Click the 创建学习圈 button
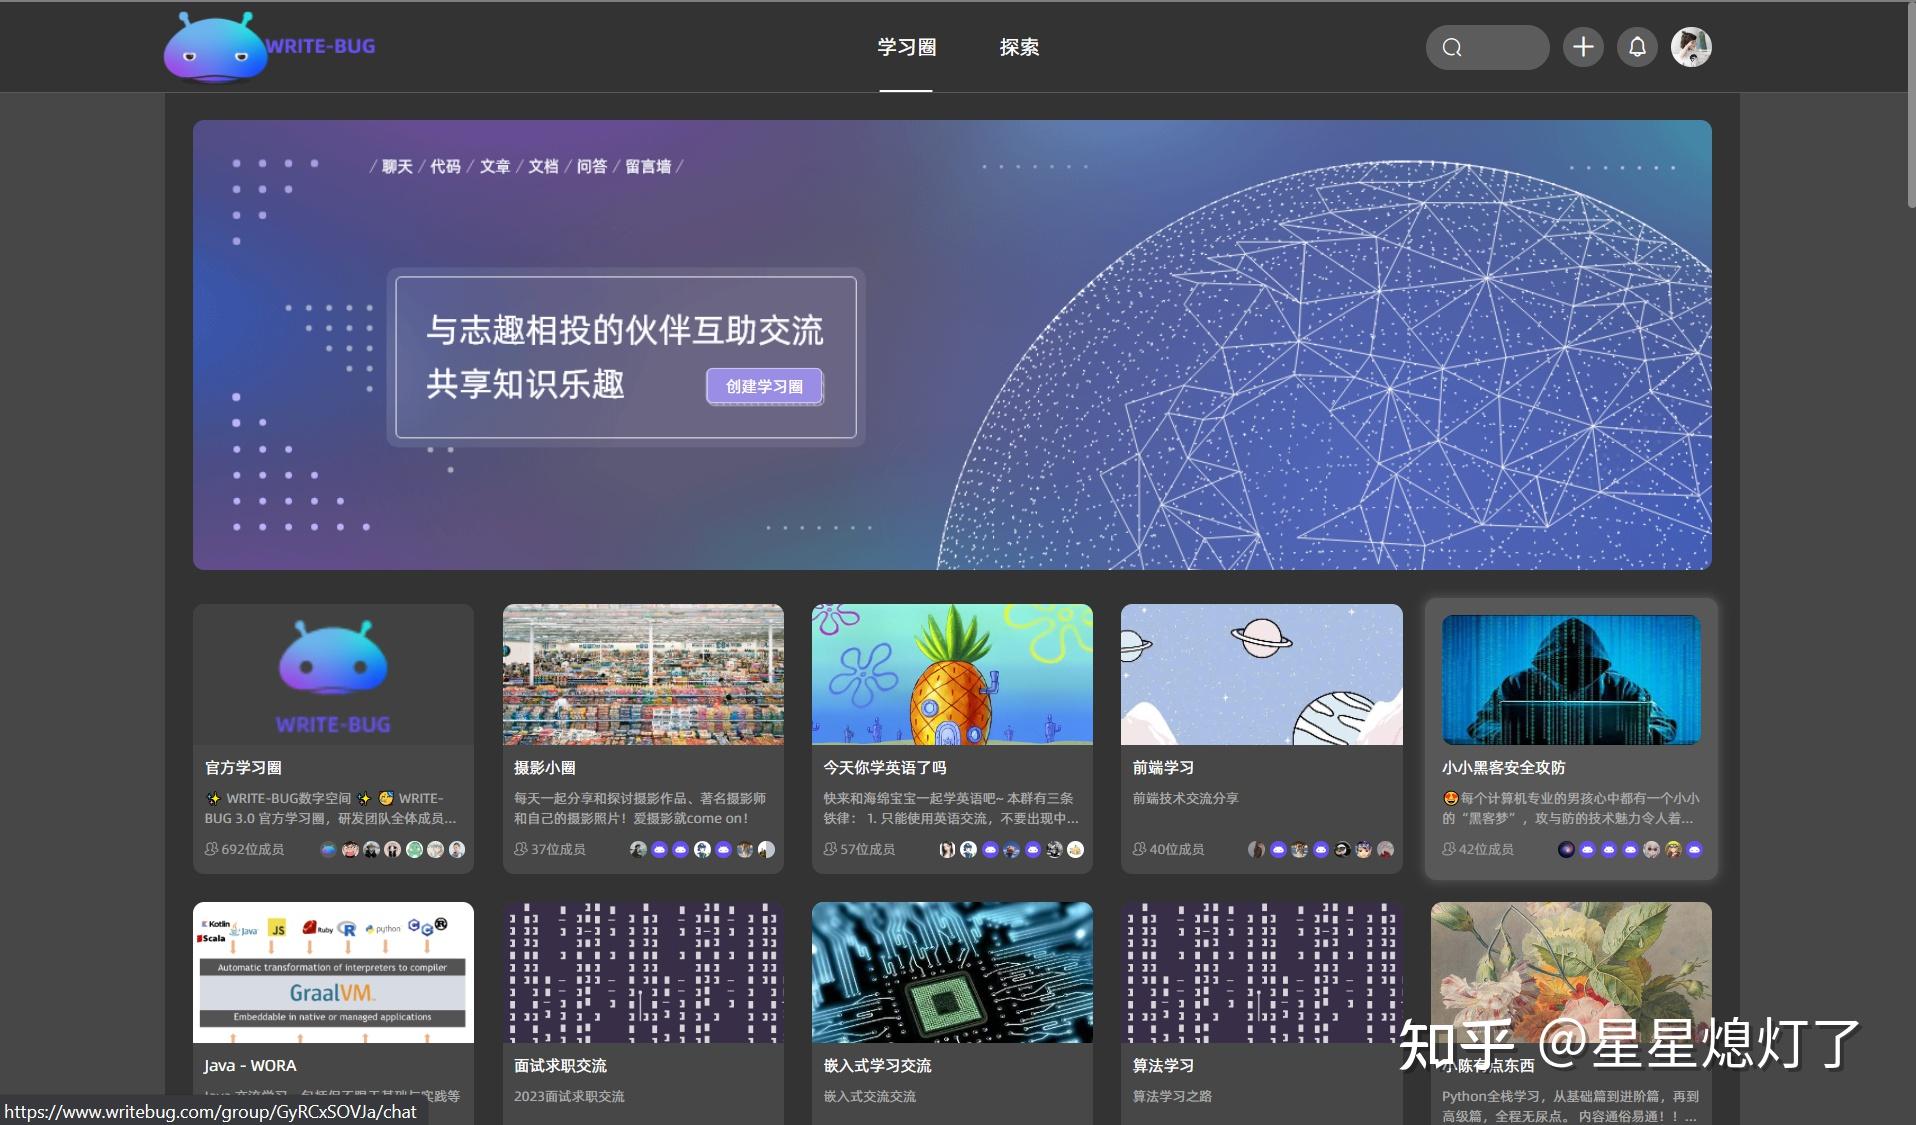The image size is (1916, 1125). (764, 386)
